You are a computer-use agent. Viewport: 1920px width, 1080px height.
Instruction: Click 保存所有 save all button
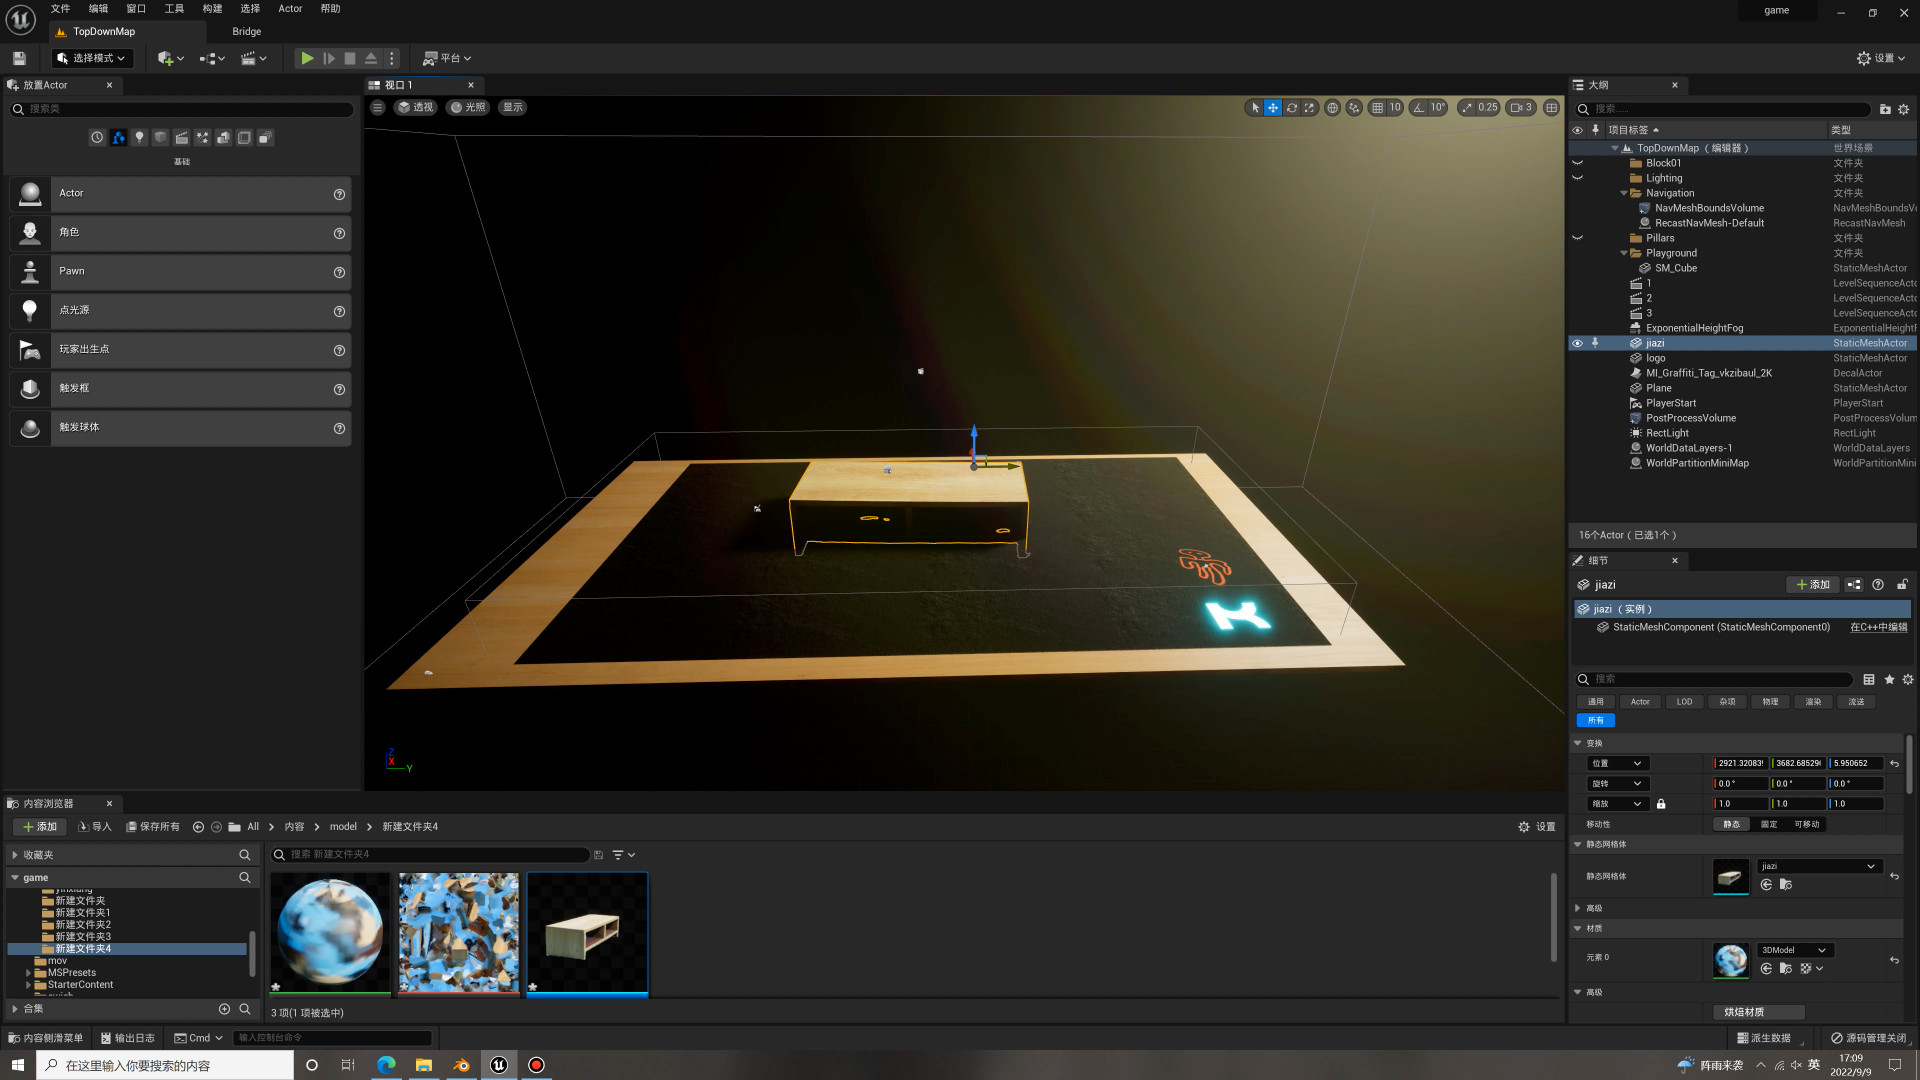[153, 827]
